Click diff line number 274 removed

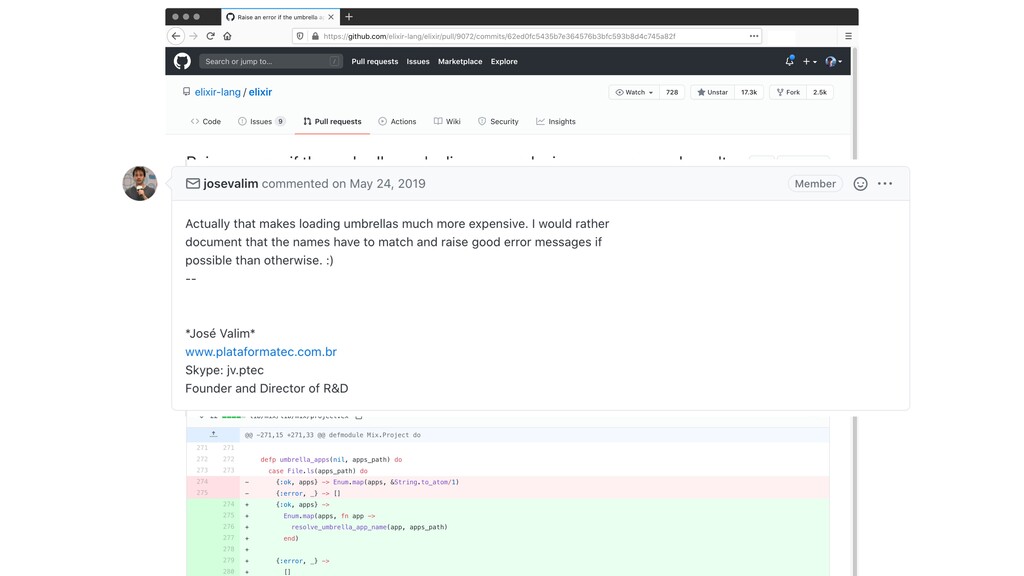pyautogui.click(x=202, y=482)
